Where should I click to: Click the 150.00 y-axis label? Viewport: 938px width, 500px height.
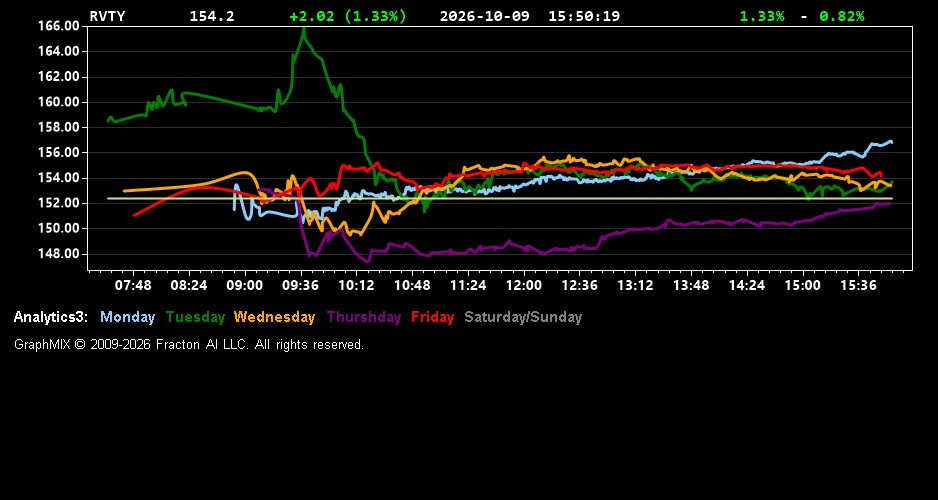59,228
